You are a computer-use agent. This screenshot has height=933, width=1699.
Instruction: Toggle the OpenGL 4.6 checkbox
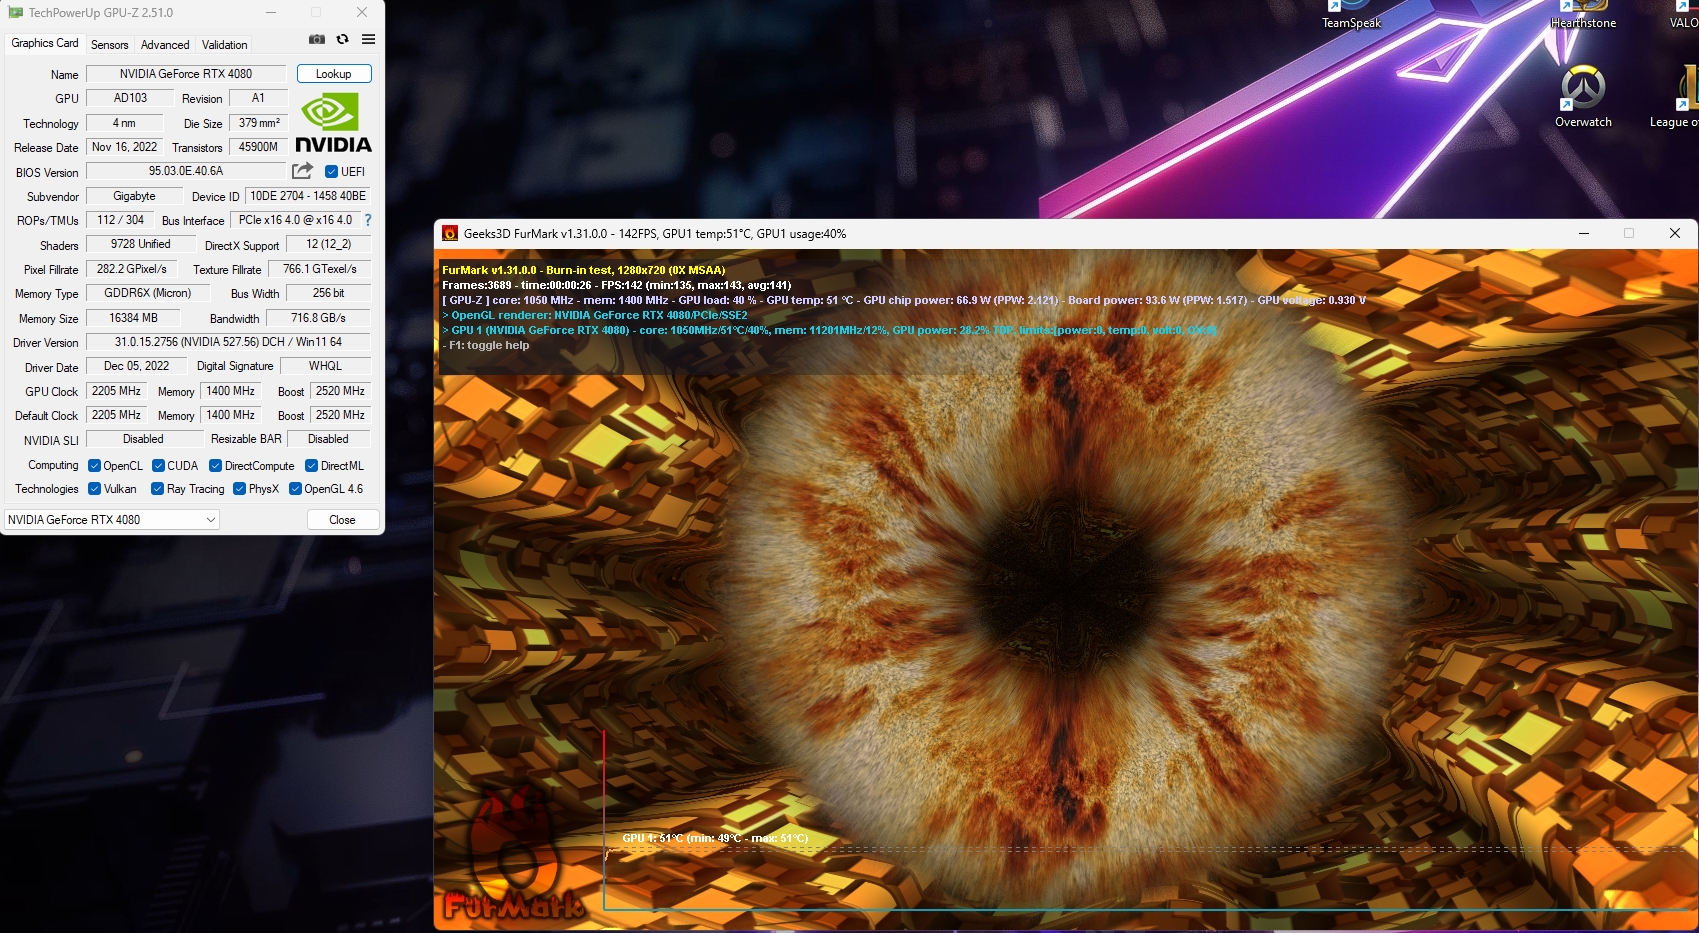295,488
